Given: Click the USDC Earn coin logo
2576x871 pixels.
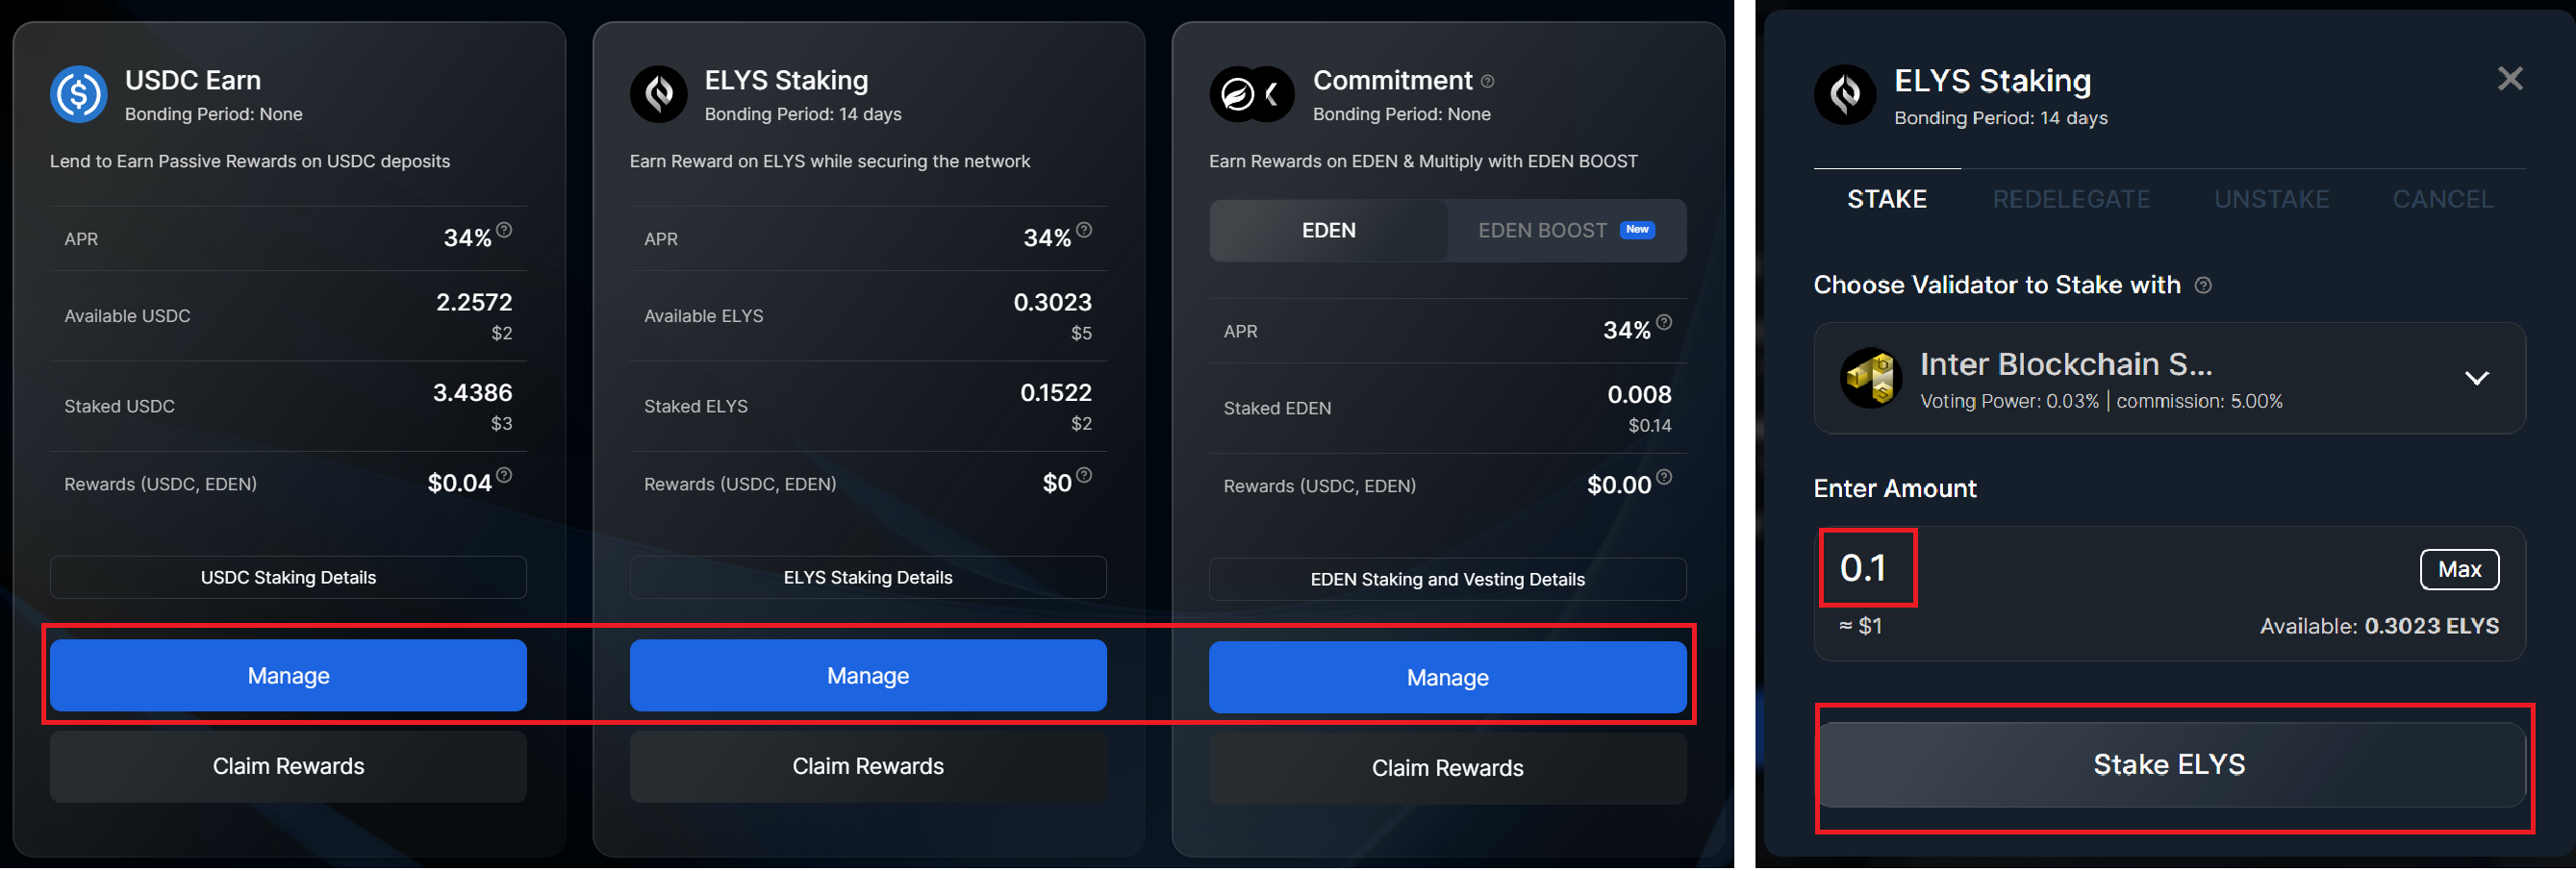Looking at the screenshot, I should pos(79,95).
